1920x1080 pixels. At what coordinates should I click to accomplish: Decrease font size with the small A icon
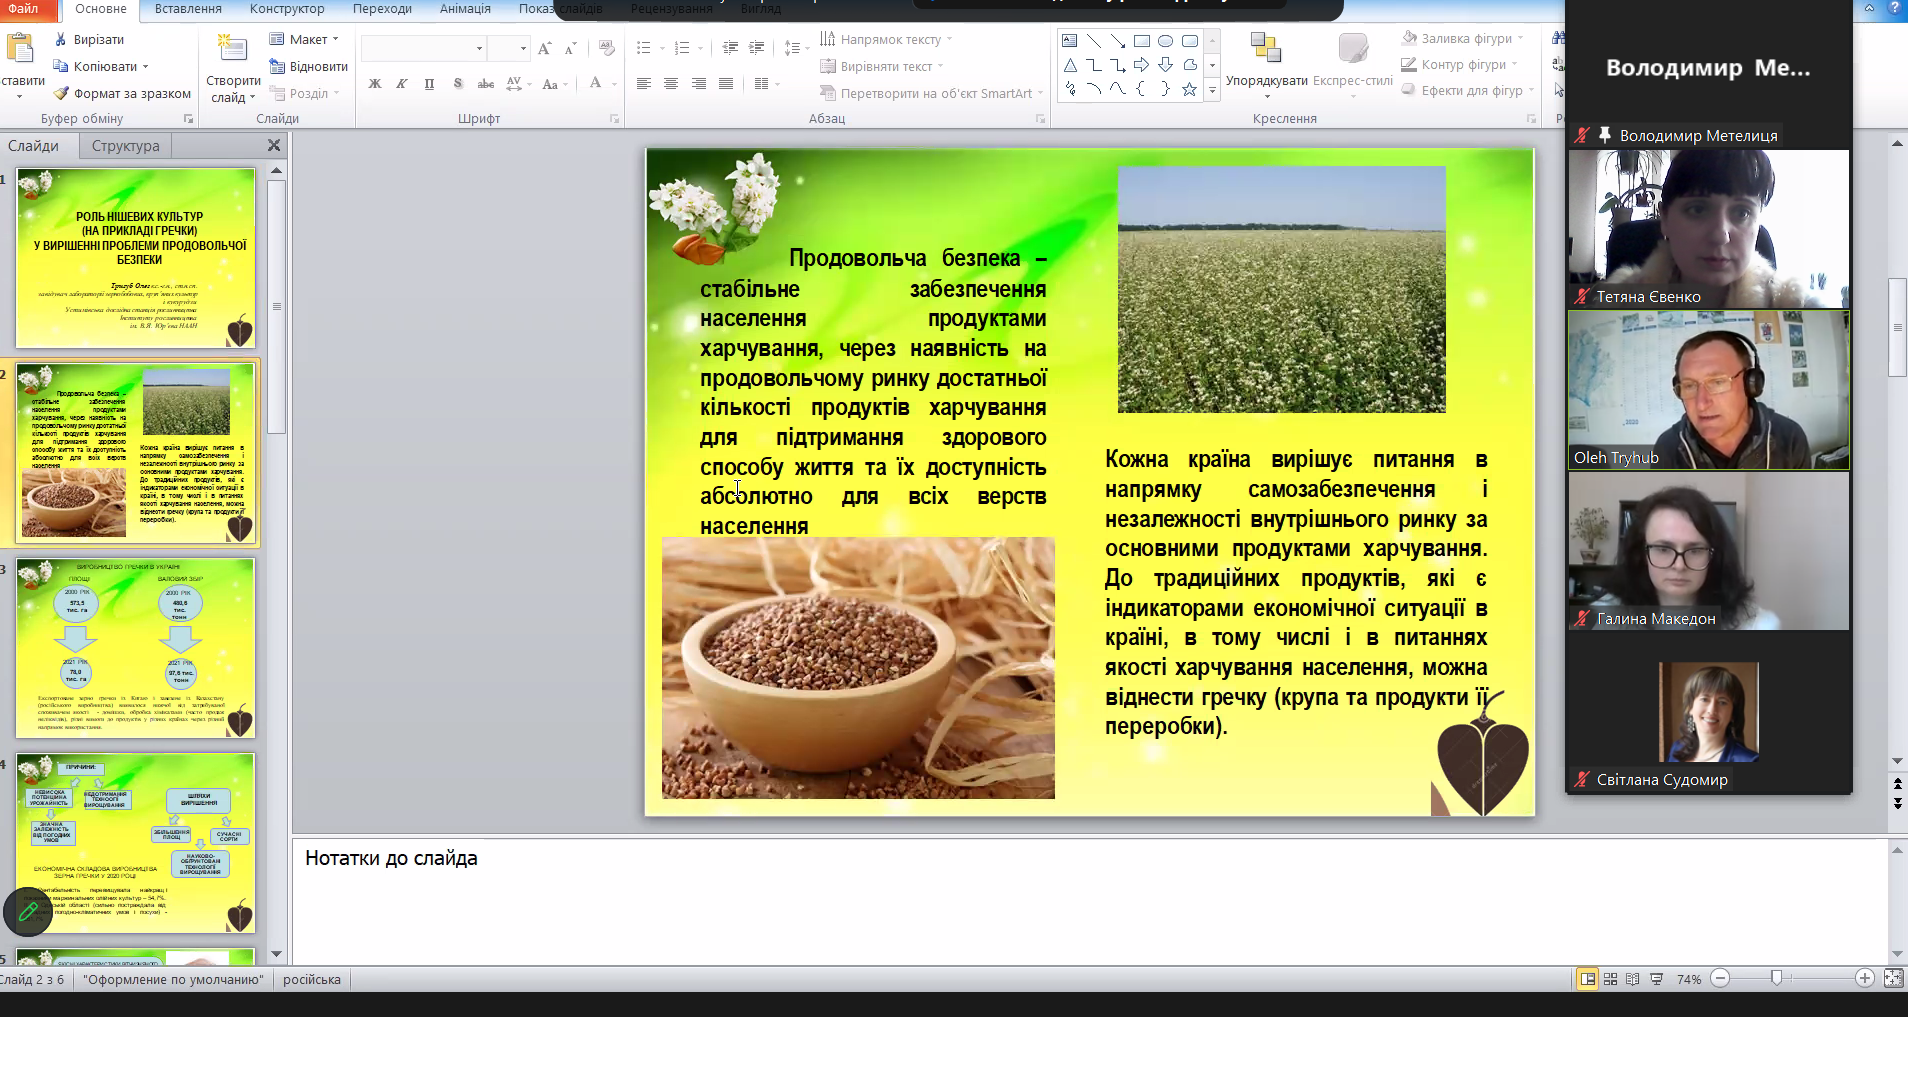coord(571,48)
